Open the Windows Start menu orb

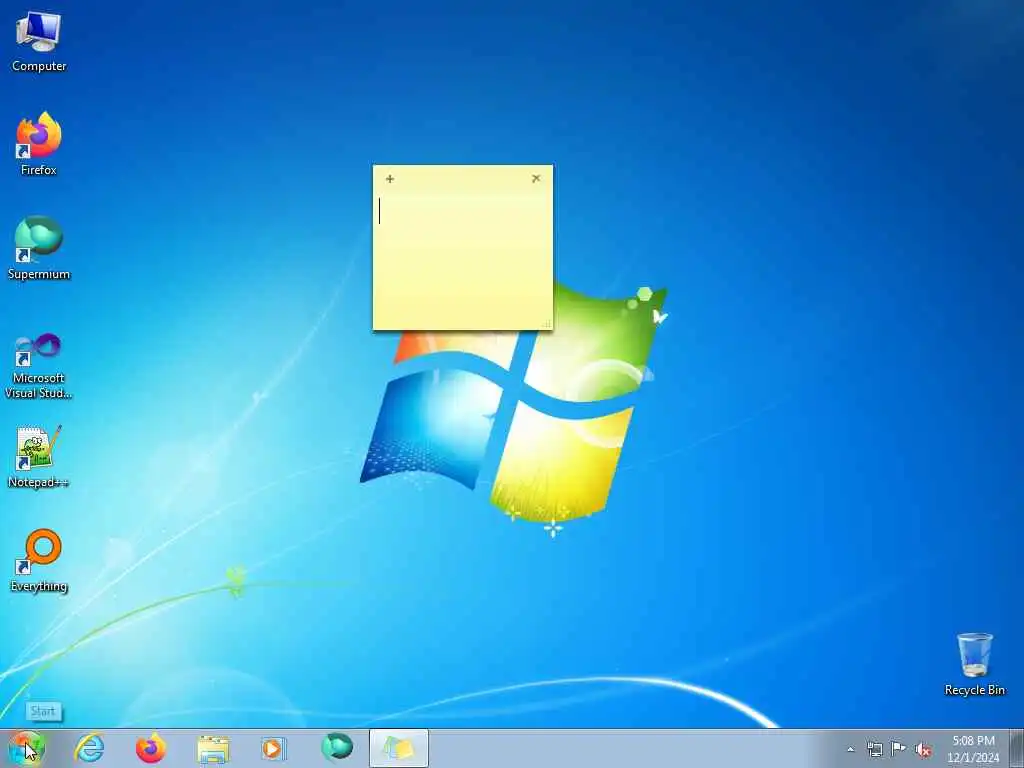pos(27,748)
